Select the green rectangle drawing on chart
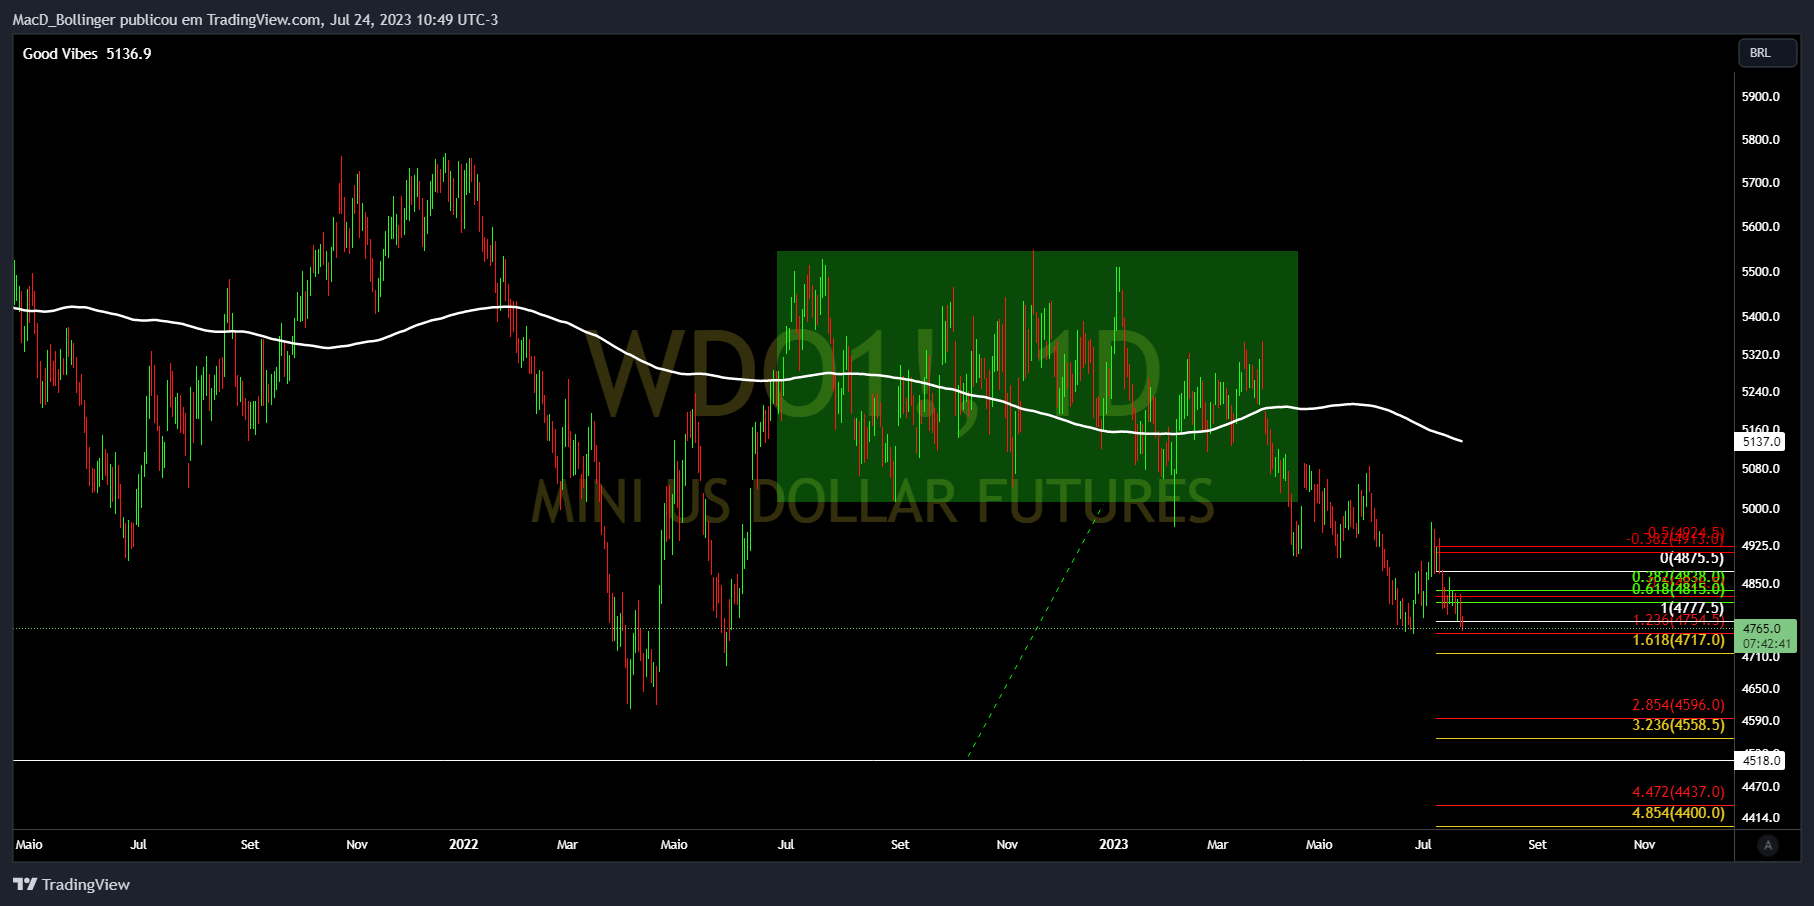 coord(1037,376)
